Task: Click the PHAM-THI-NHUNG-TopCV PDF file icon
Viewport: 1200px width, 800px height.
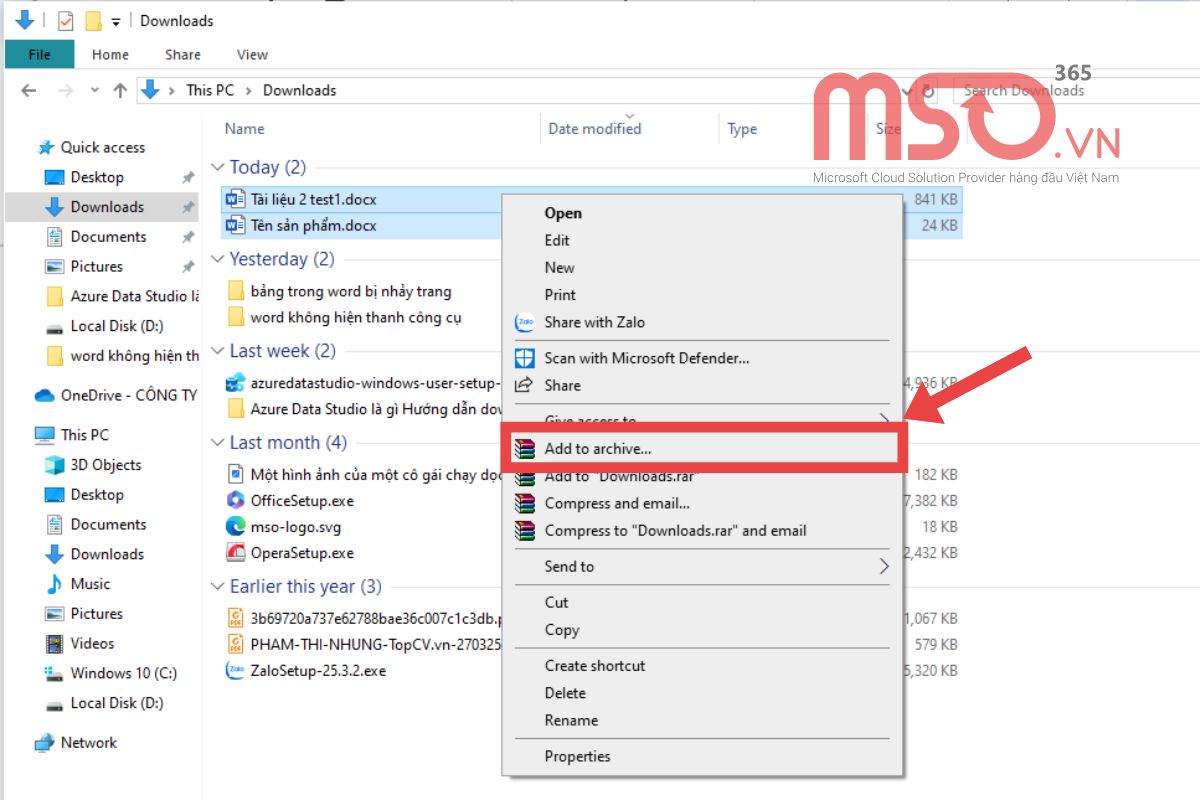Action: pyautogui.click(x=235, y=644)
